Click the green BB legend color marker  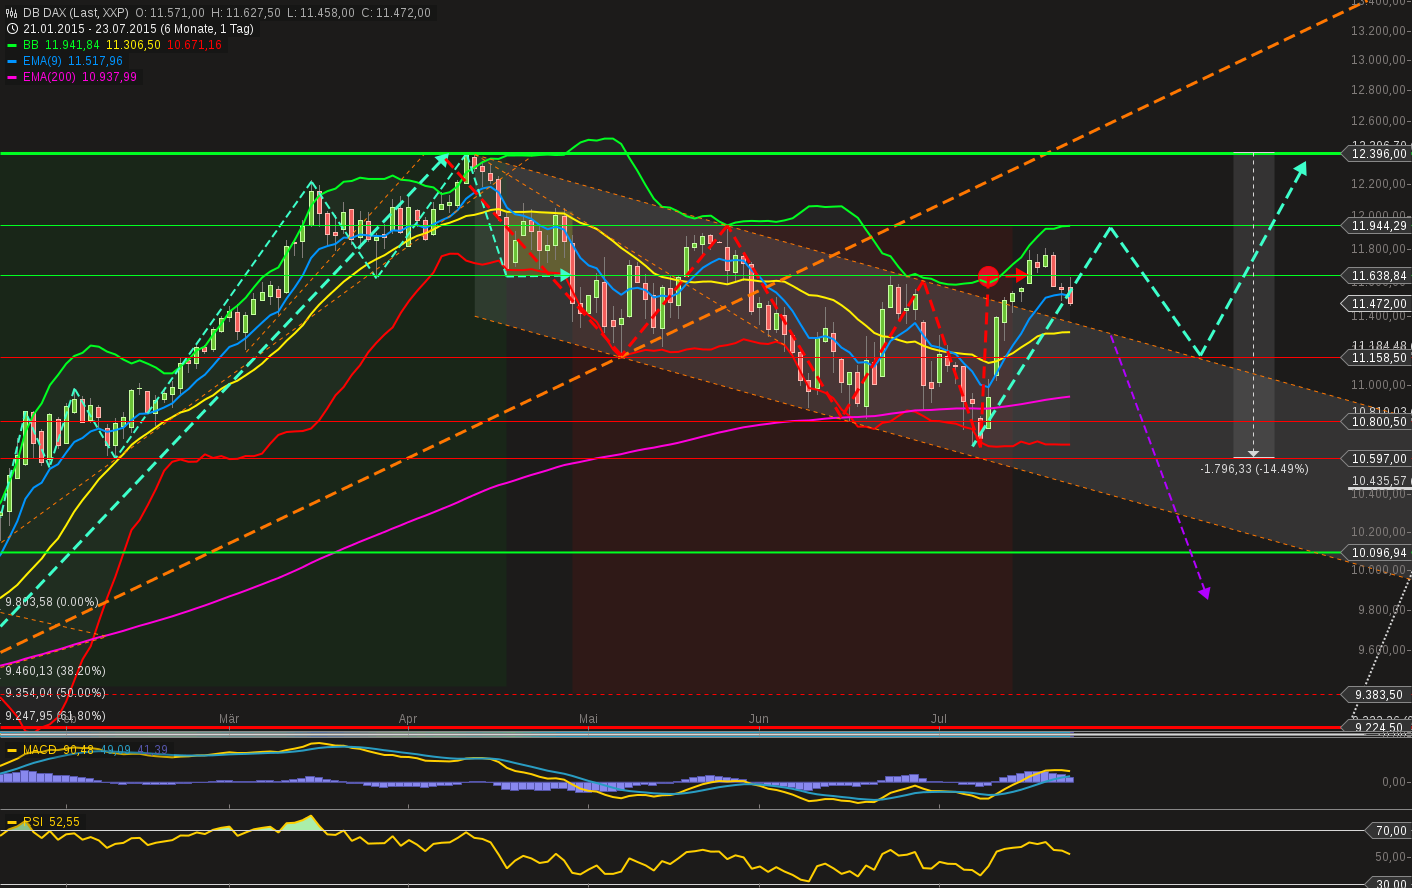point(12,45)
